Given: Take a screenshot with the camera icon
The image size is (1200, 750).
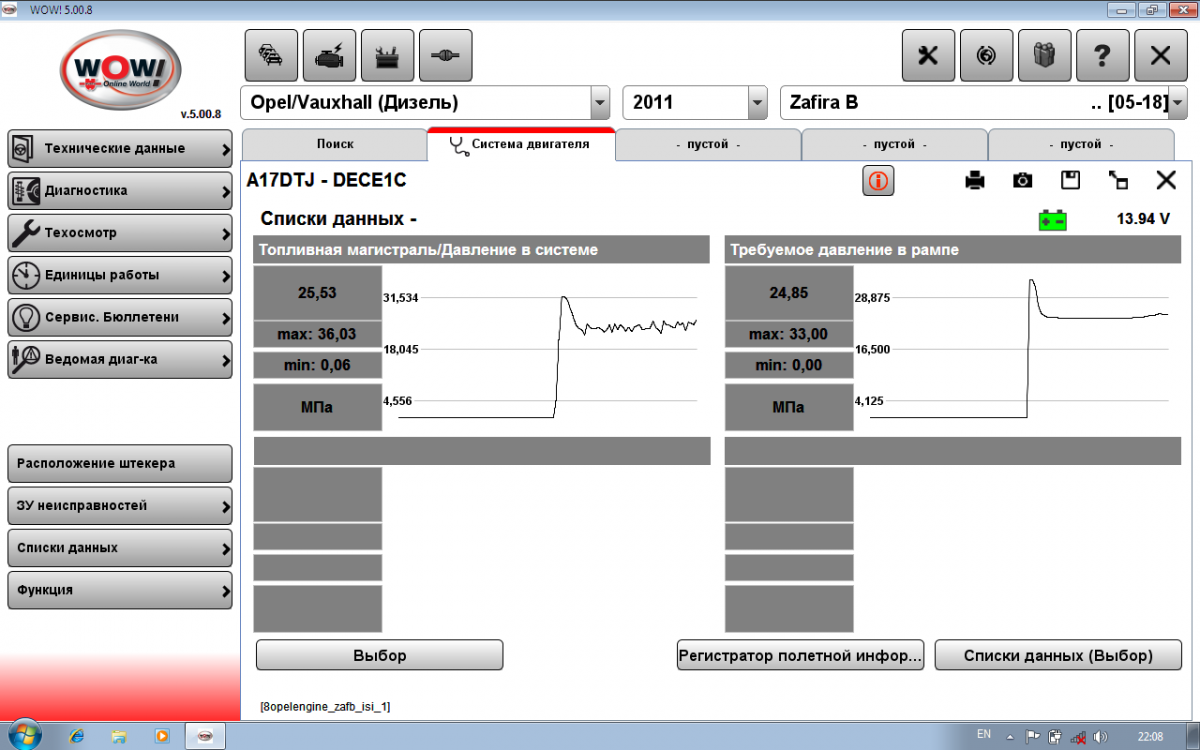Looking at the screenshot, I should [1022, 180].
